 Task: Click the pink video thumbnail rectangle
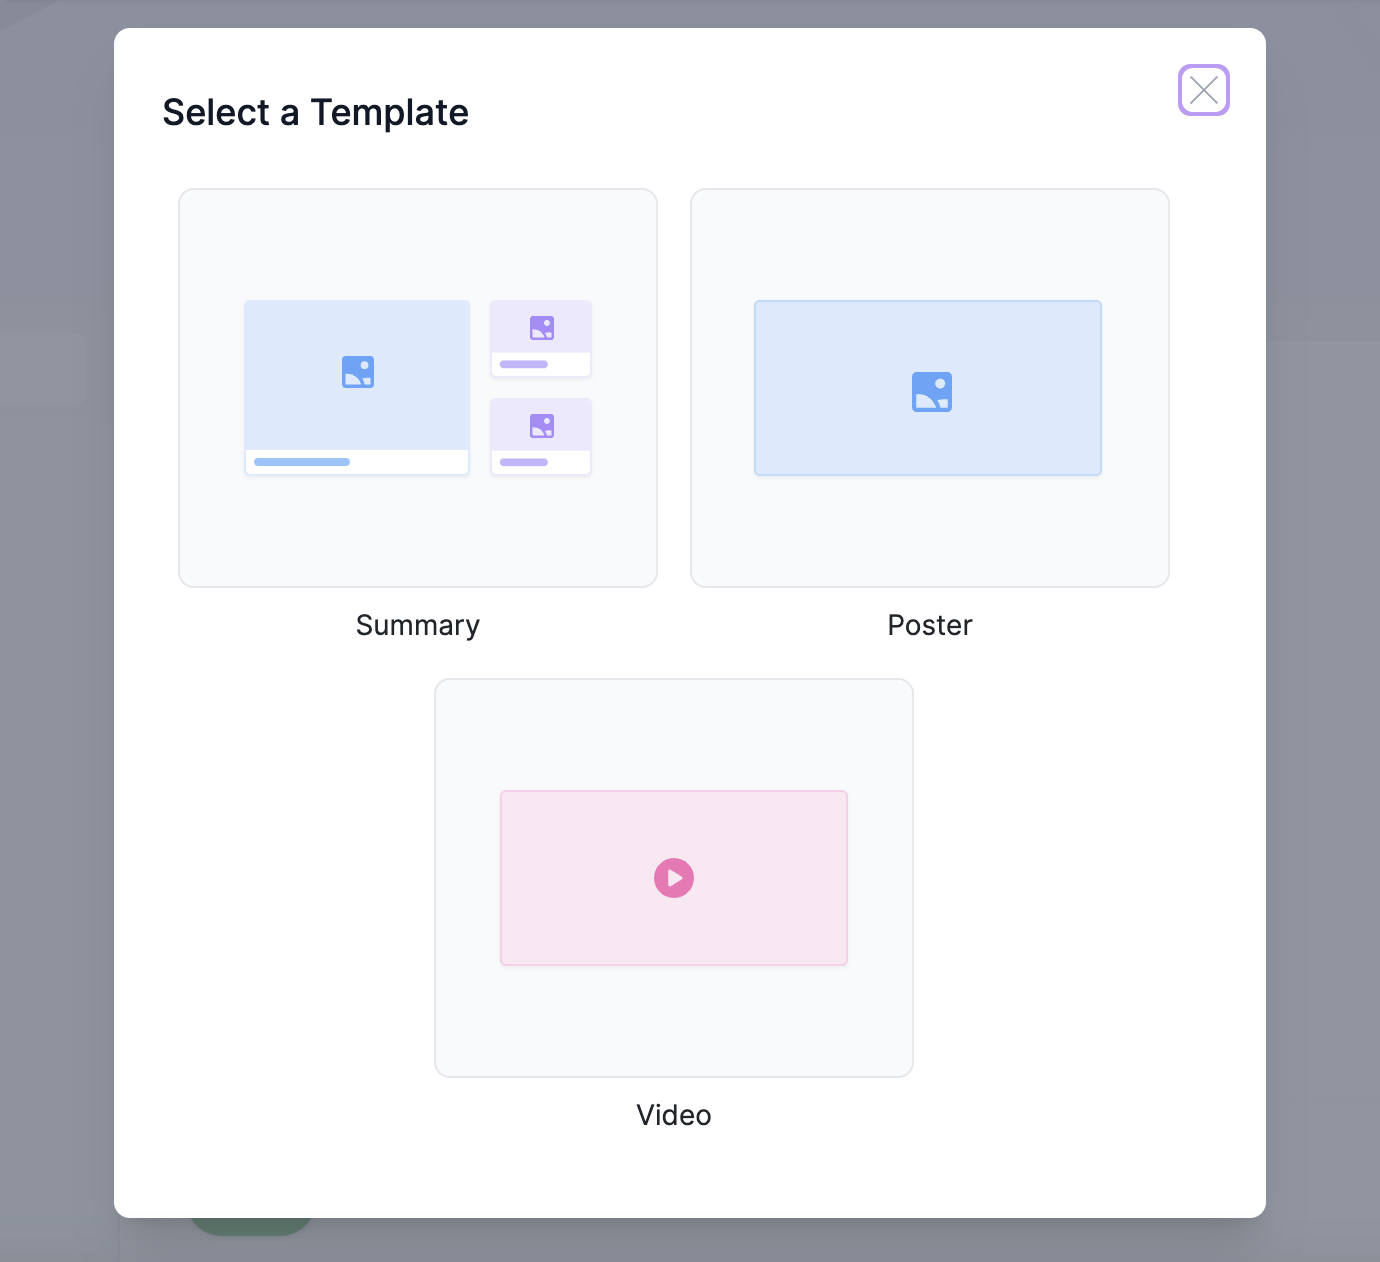pyautogui.click(x=673, y=877)
